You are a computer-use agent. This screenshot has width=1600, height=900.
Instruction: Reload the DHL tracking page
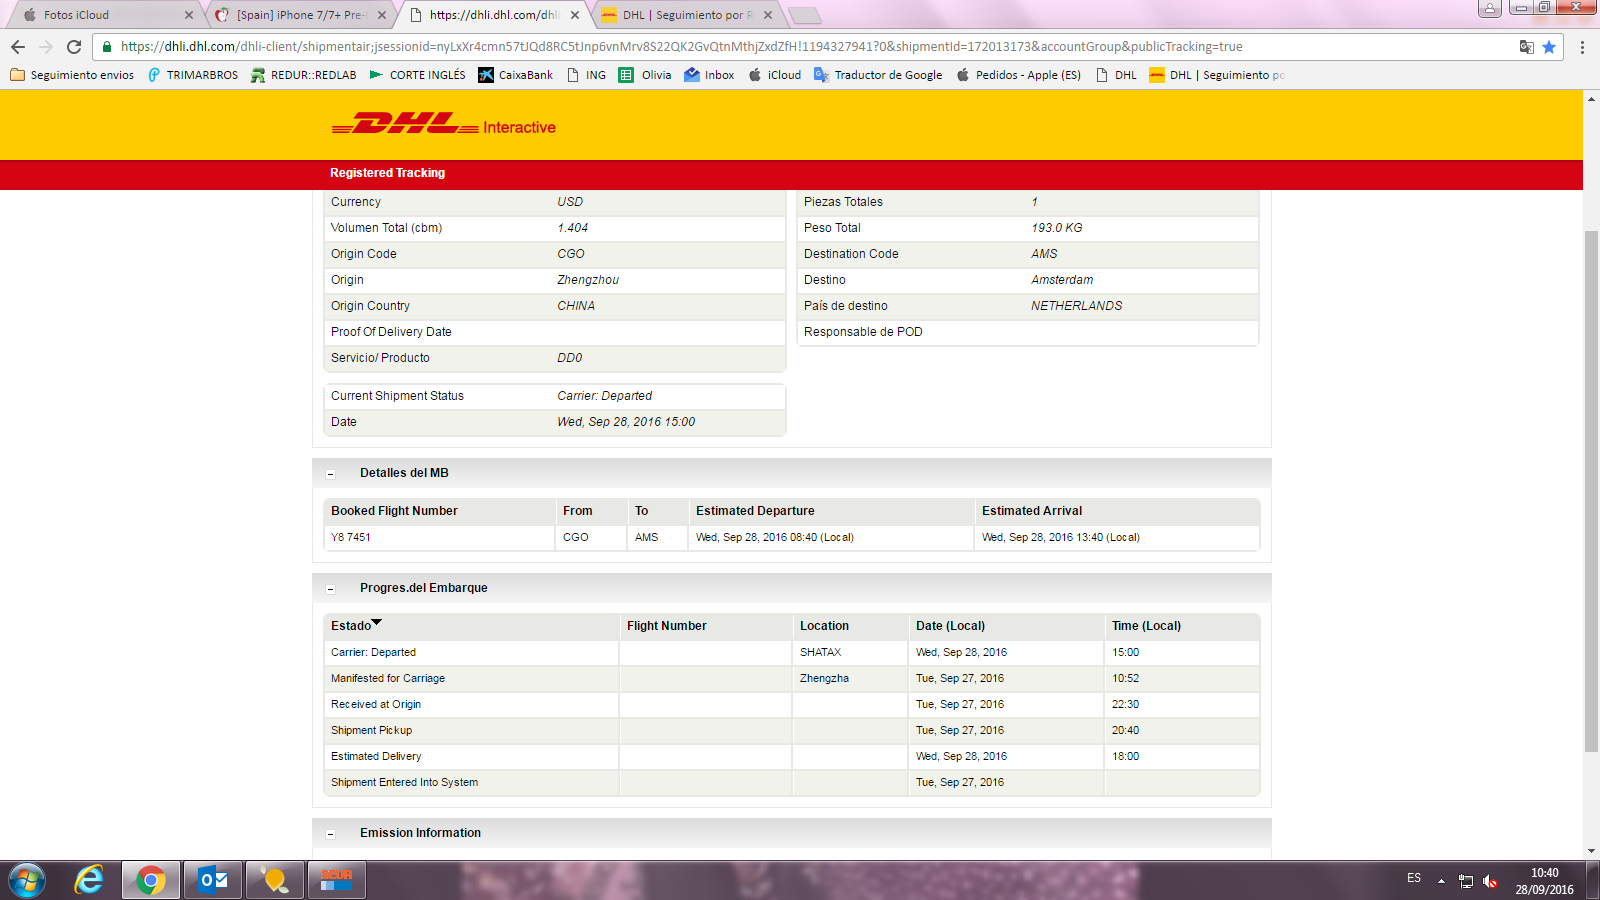(74, 47)
